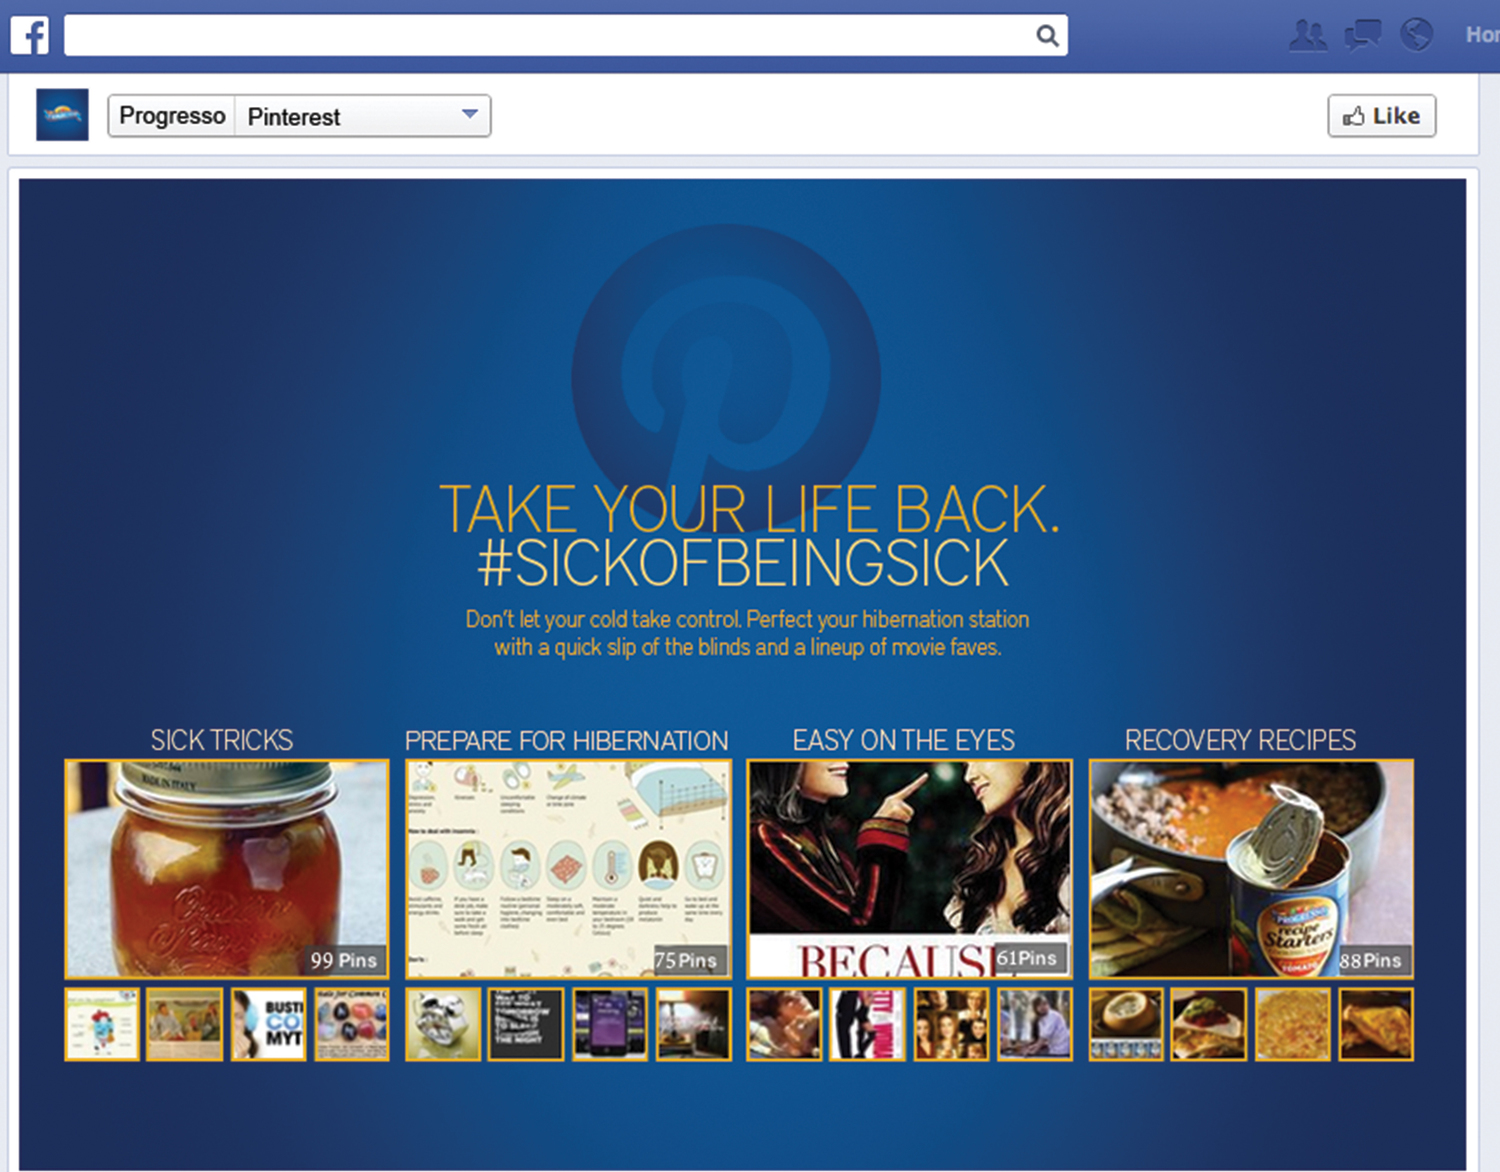1500x1172 pixels.
Task: Click the search magnifier icon
Action: (x=1047, y=36)
